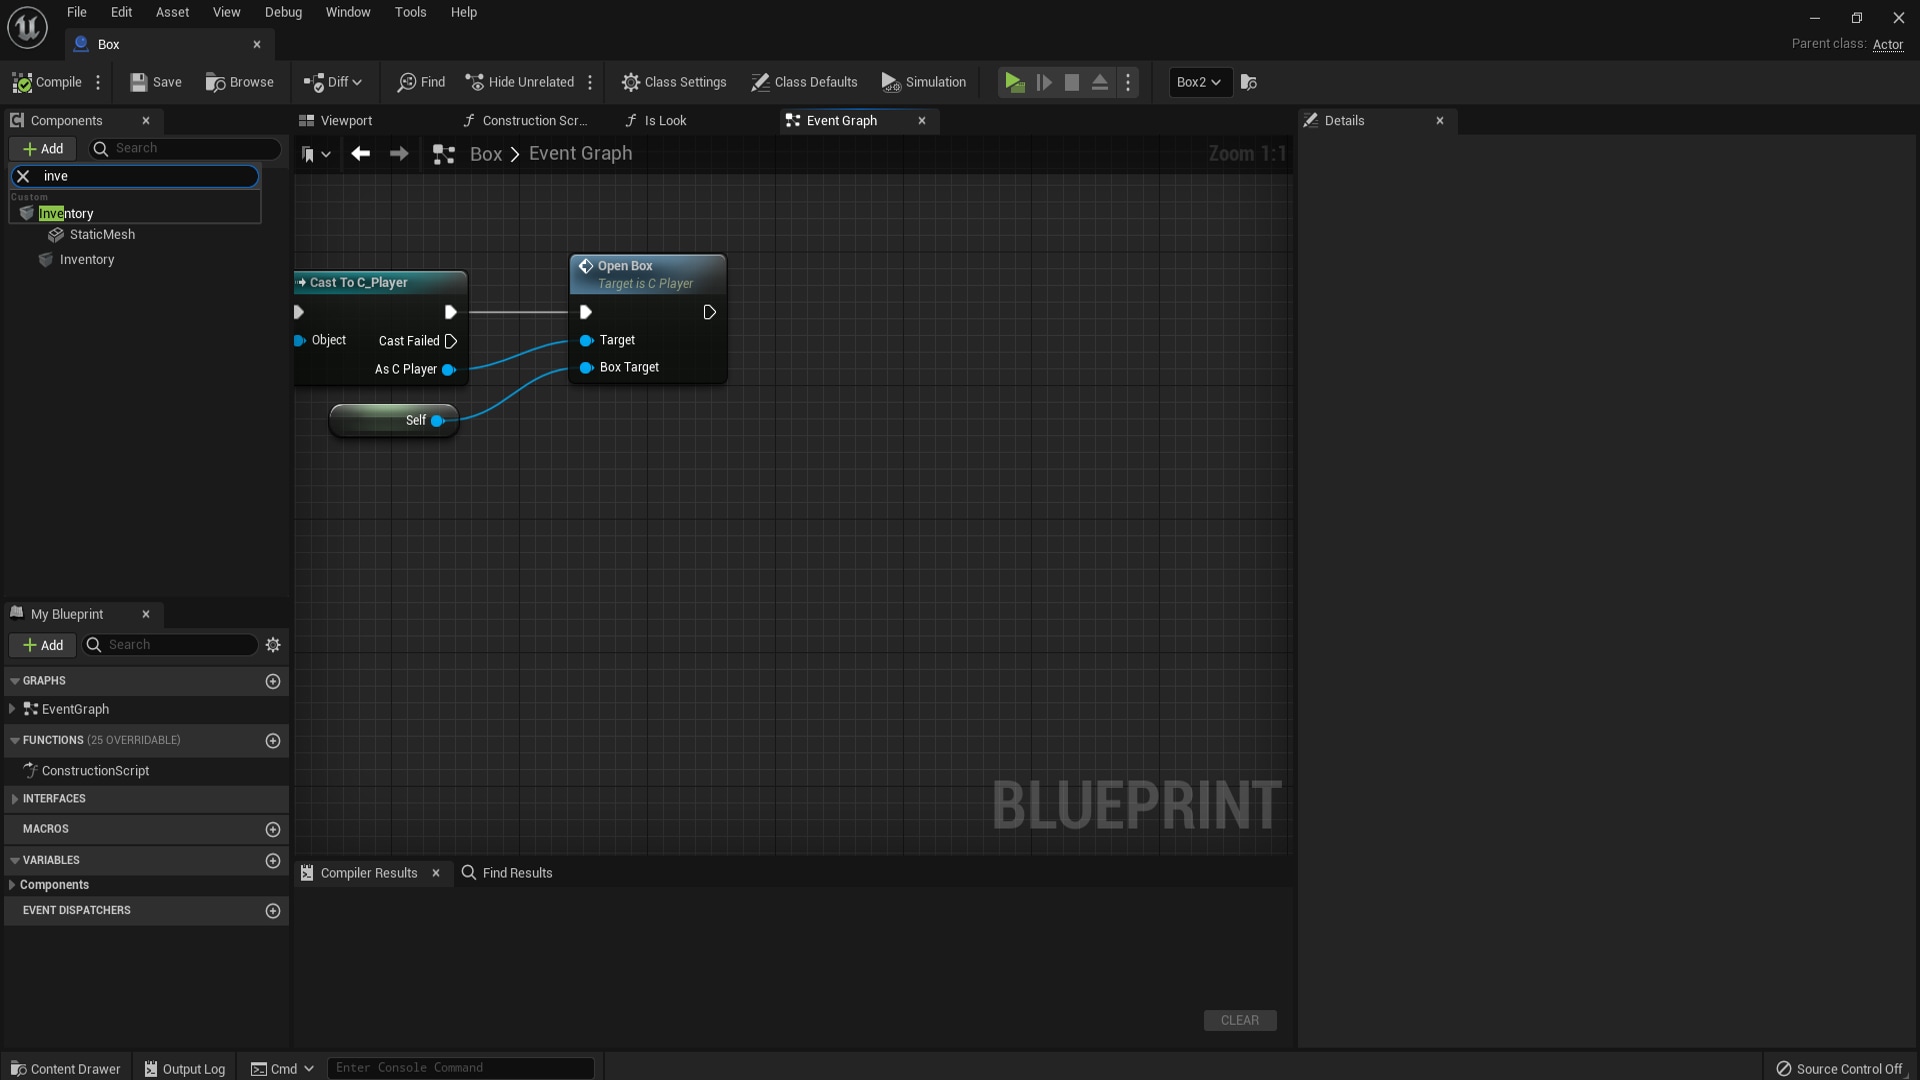
Task: Browse to this asset in Content Browser
Action: click(x=239, y=82)
